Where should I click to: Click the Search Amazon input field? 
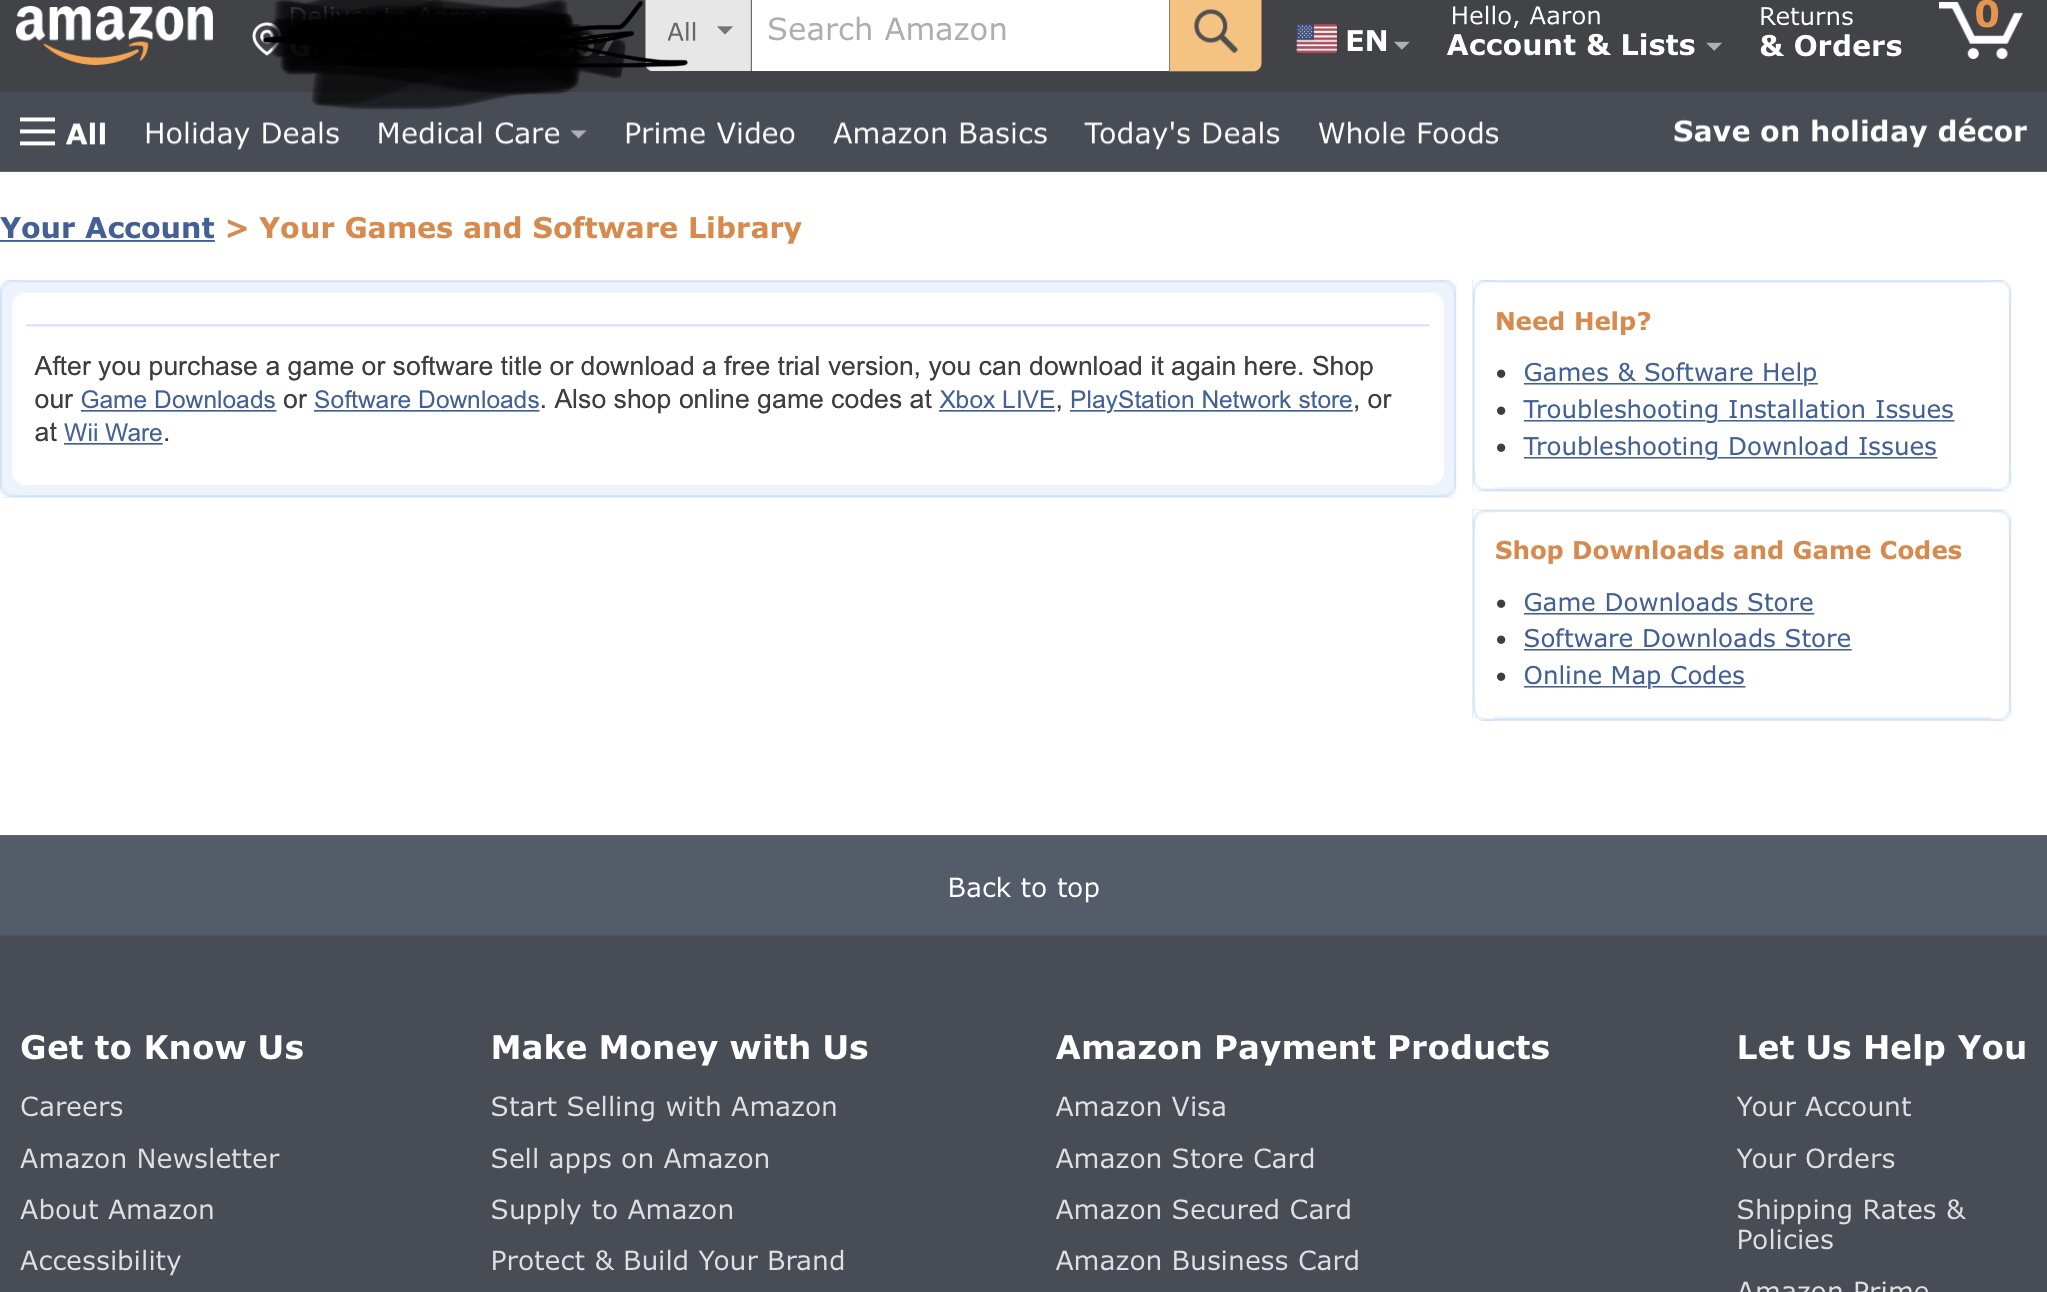[960, 30]
